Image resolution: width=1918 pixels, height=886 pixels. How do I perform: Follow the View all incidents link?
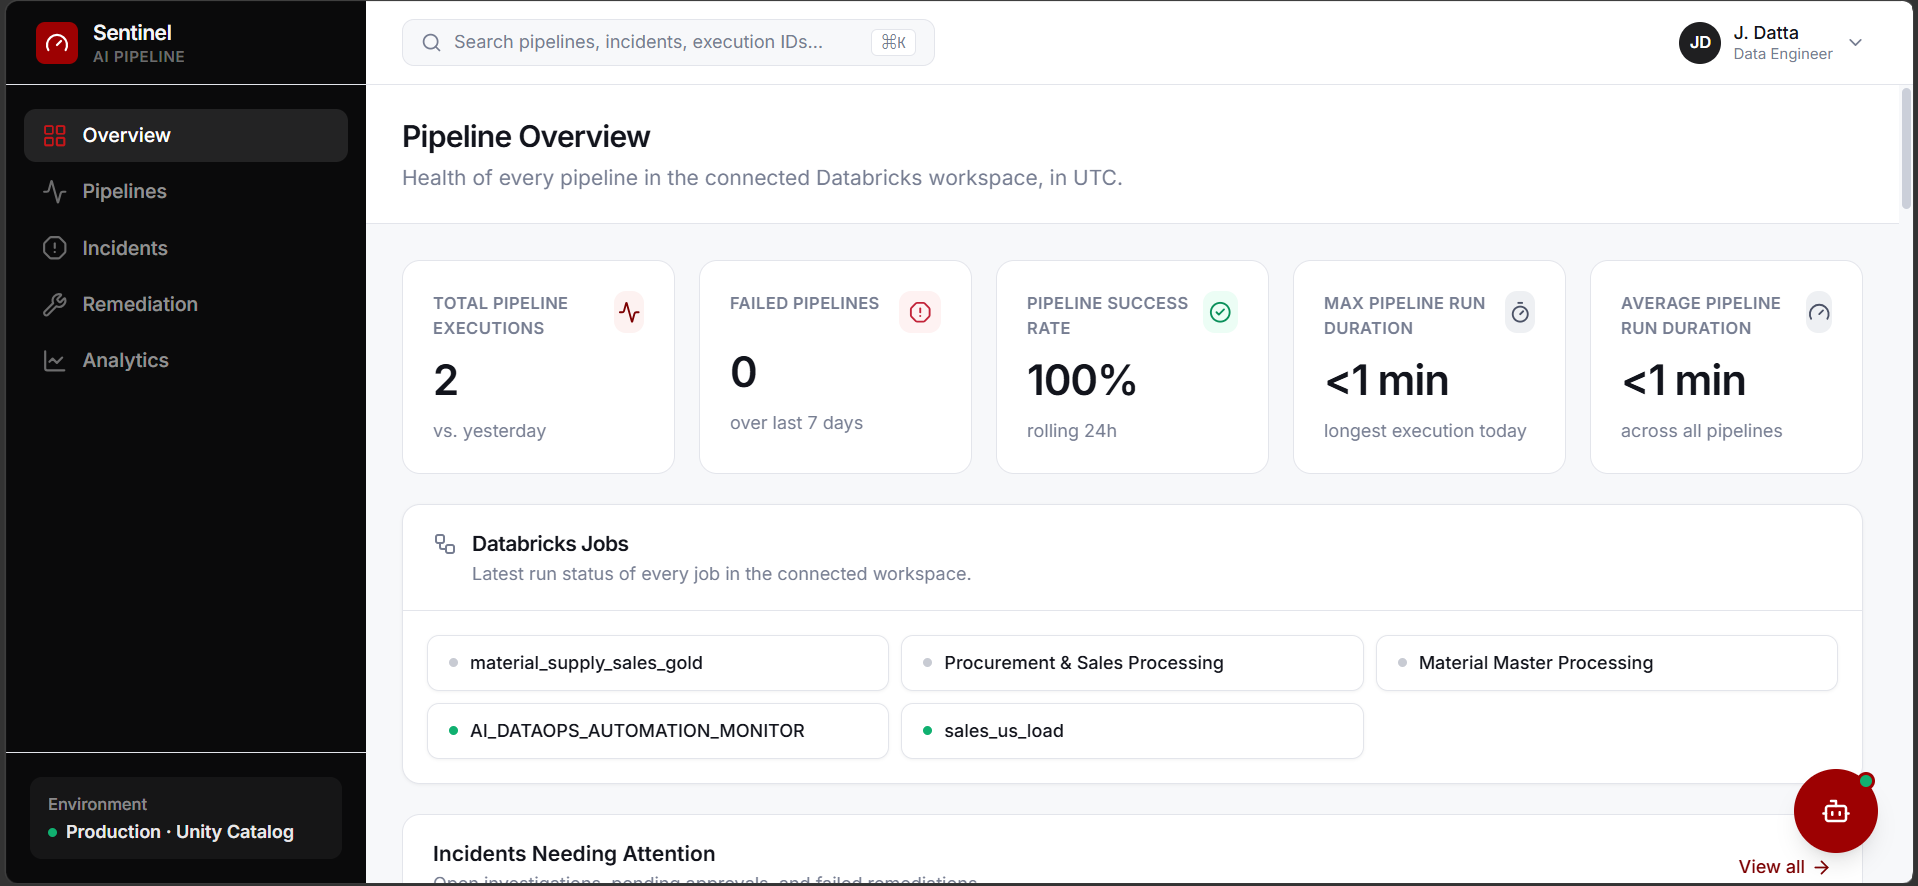click(1784, 867)
